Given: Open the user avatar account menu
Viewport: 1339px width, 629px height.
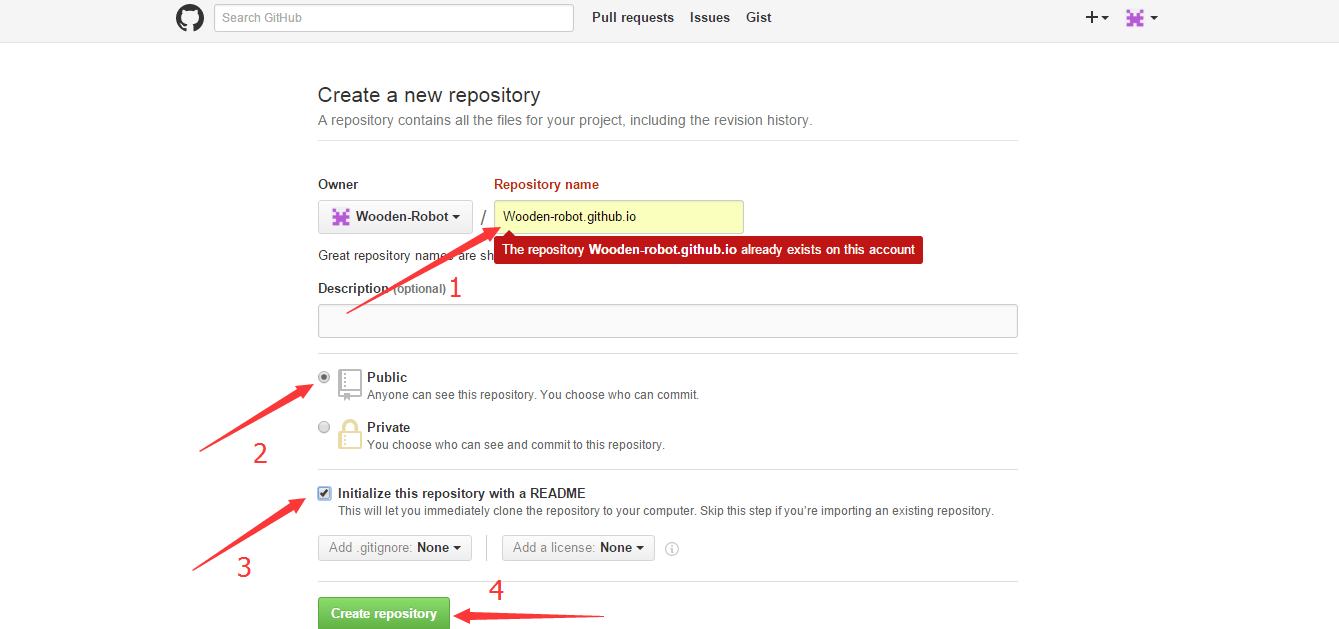Looking at the screenshot, I should pyautogui.click(x=1140, y=18).
